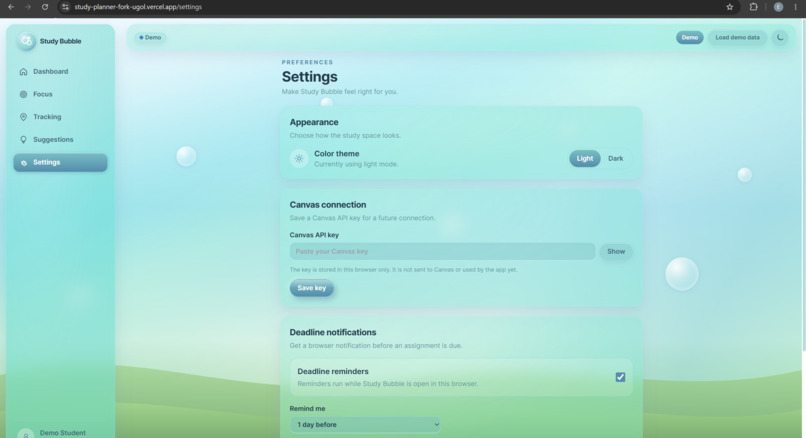The image size is (806, 438).
Task: Click the Appearance section title
Action: coord(314,122)
